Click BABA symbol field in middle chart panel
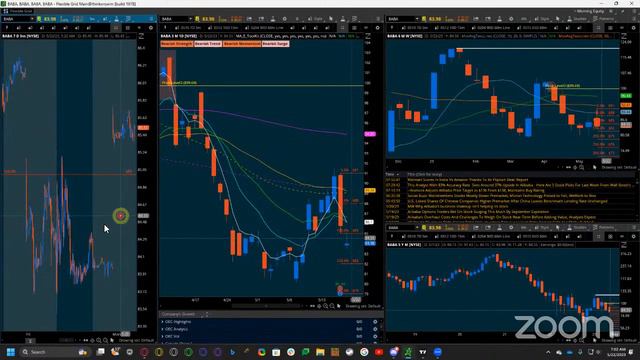640x360 pixels. point(174,19)
